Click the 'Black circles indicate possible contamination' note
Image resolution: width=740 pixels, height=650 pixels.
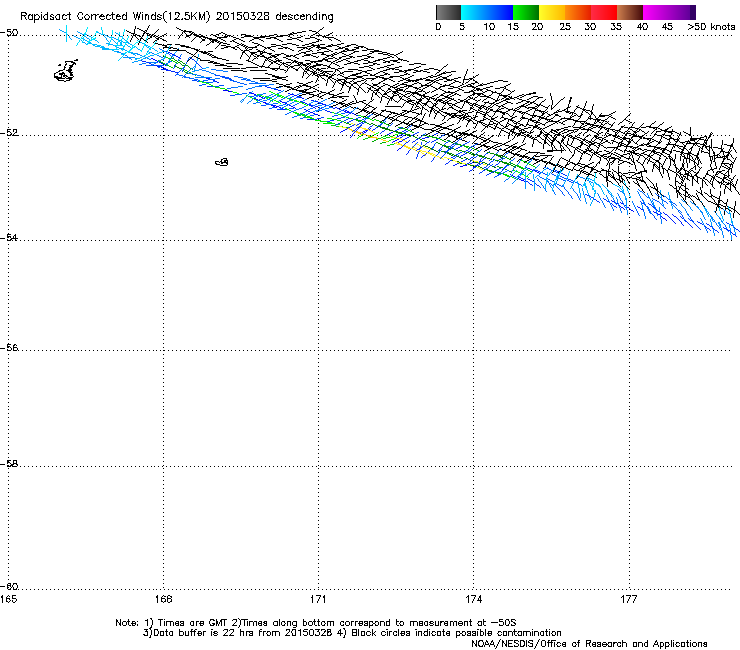click(x=456, y=633)
